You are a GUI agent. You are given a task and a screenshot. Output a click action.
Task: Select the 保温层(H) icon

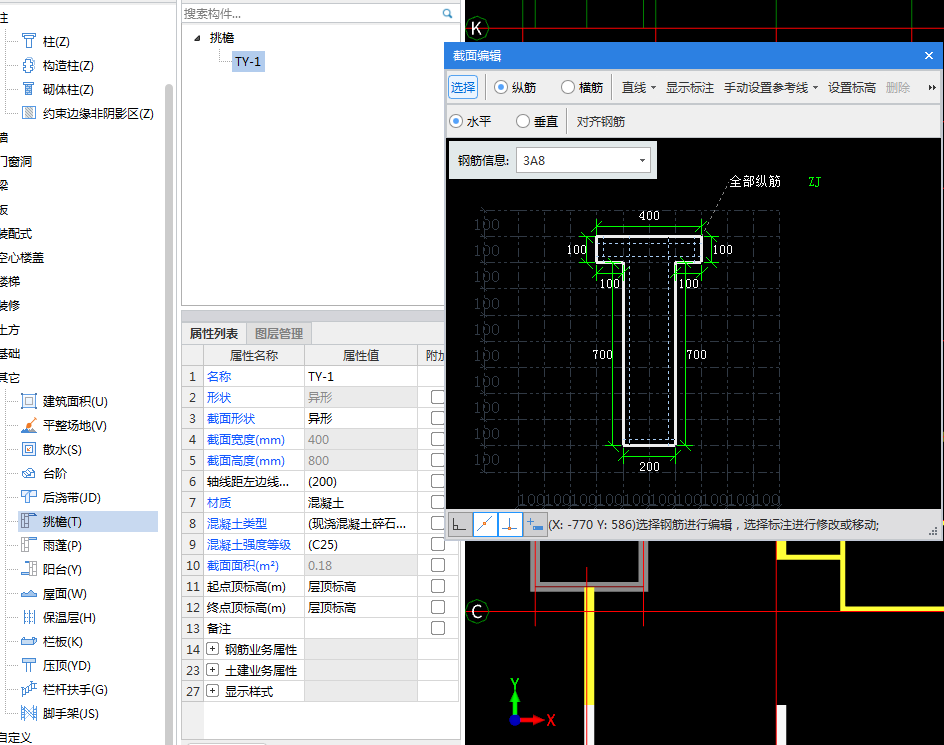[x=28, y=617]
